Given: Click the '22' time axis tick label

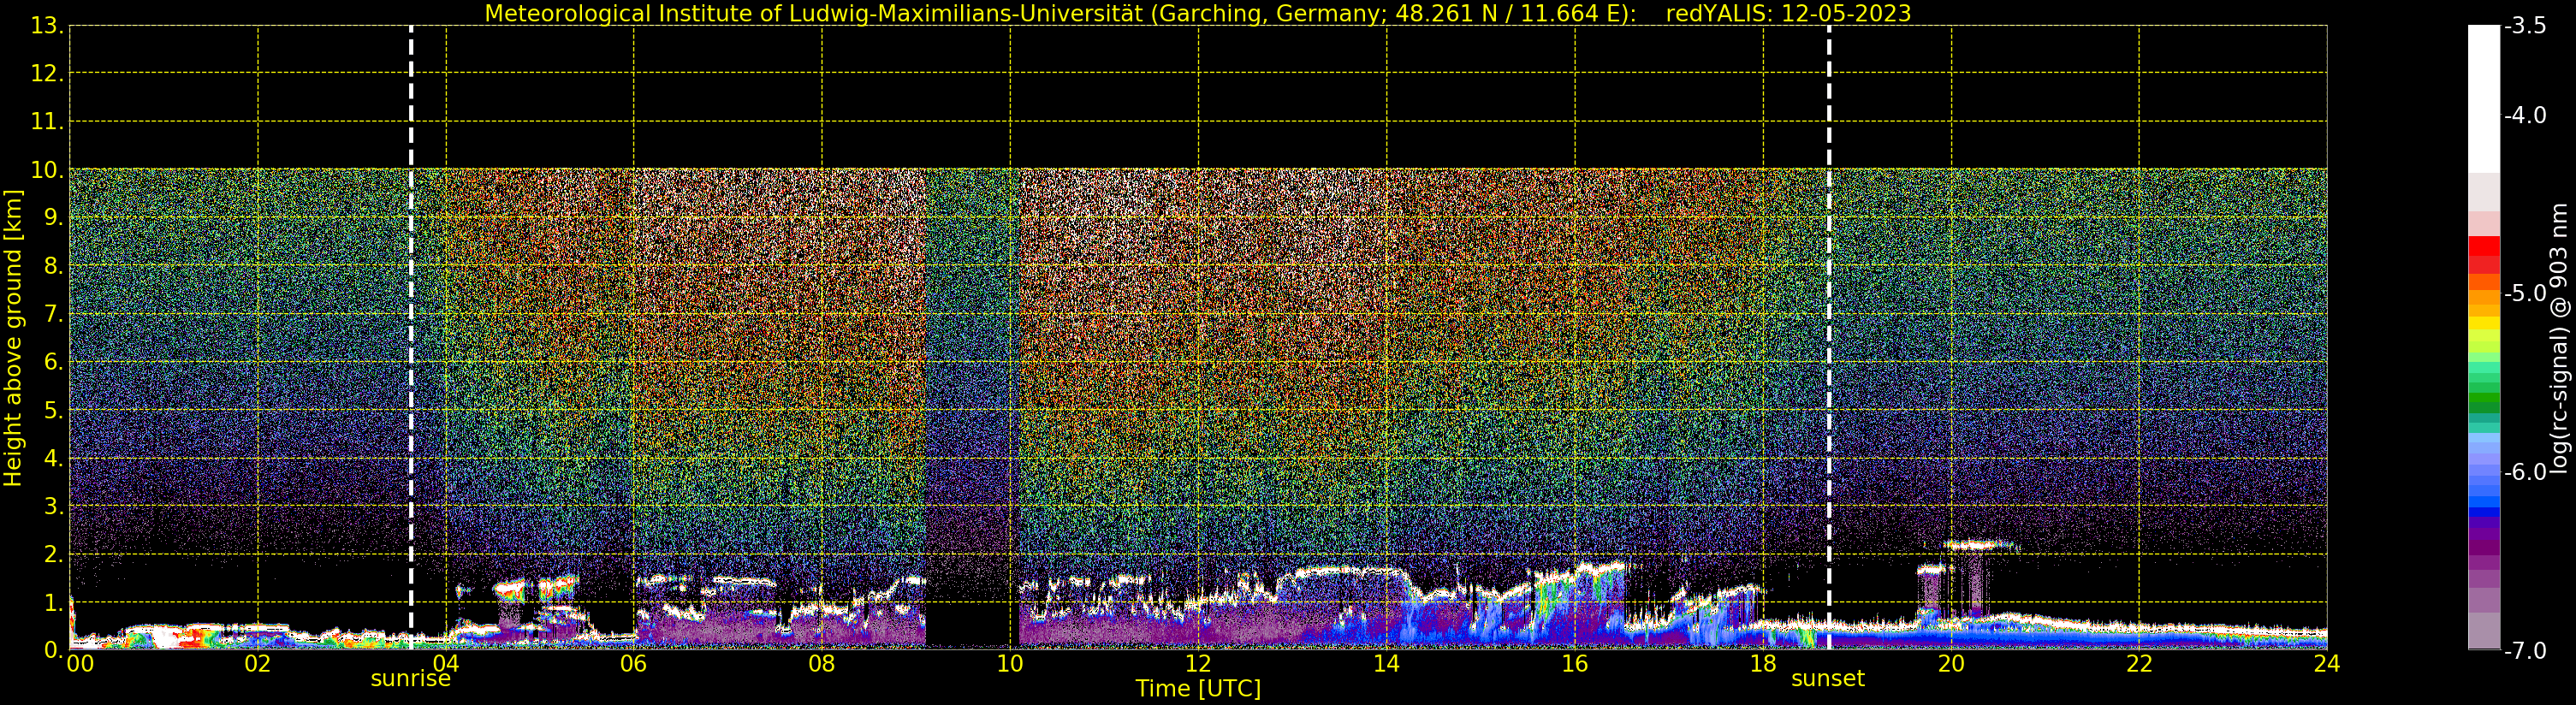Looking at the screenshot, I should 2139,663.
